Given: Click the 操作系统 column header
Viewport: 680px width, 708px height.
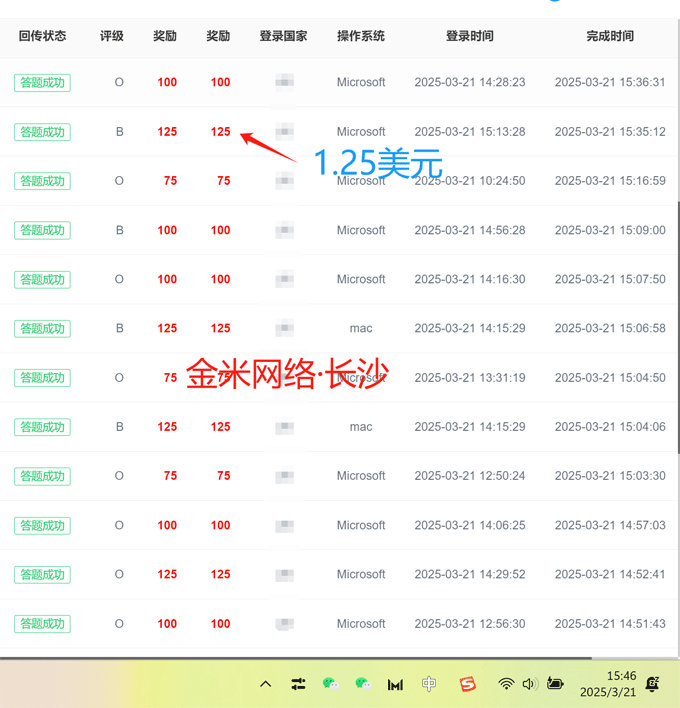Looking at the screenshot, I should pos(361,36).
